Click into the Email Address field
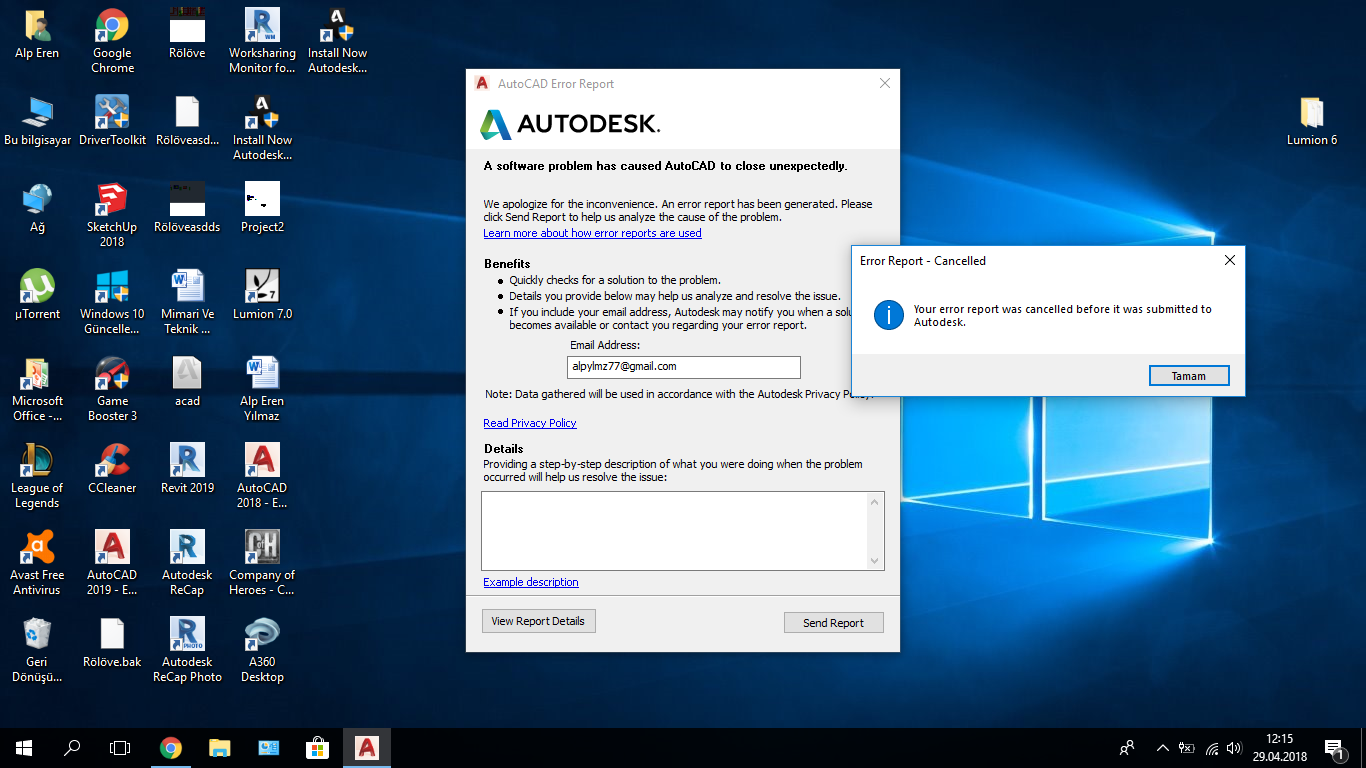Viewport: 1366px width, 768px height. 683,367
